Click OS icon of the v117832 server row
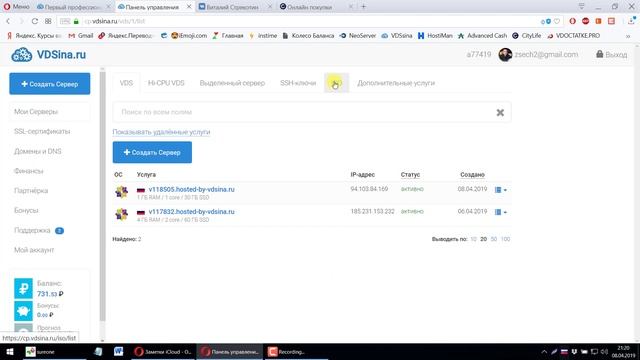Screen dimensions: 640x360 tap(121, 214)
